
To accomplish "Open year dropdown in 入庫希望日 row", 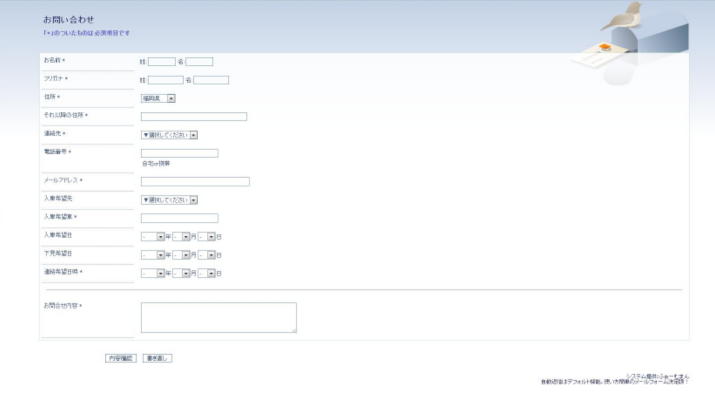I will point(153,237).
